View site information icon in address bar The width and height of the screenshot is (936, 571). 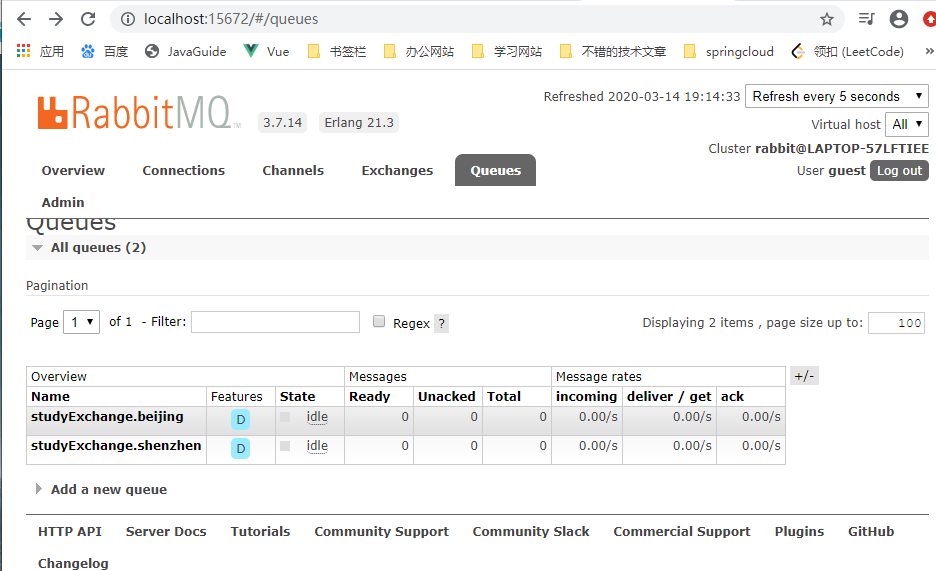(x=128, y=19)
